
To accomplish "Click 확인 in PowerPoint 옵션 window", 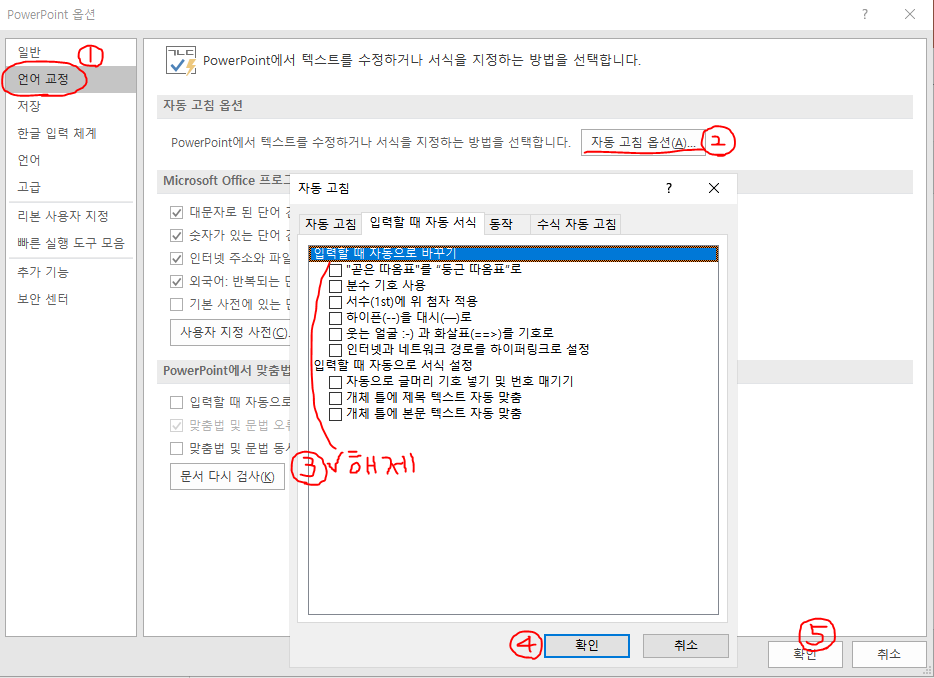I will tap(805, 654).
